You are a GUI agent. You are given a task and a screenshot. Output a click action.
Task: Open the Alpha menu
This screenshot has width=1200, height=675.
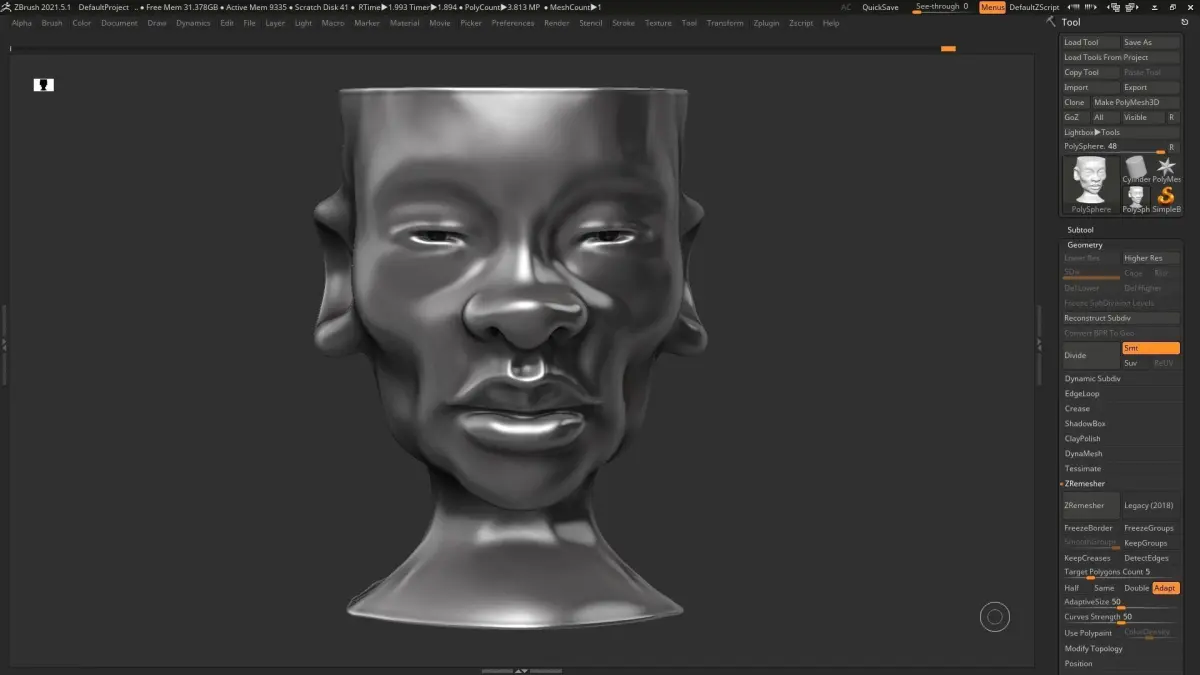22,23
